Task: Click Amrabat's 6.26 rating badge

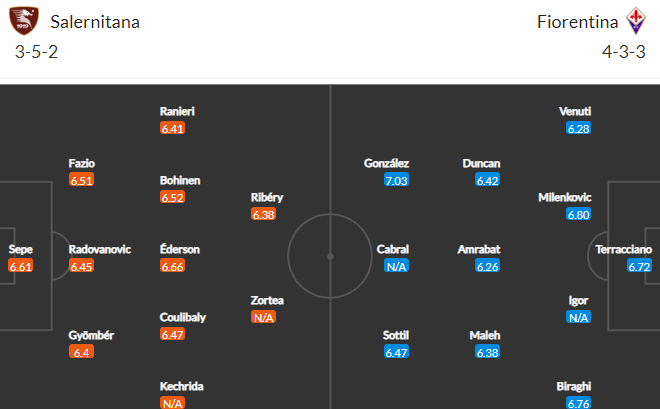Action: (487, 266)
